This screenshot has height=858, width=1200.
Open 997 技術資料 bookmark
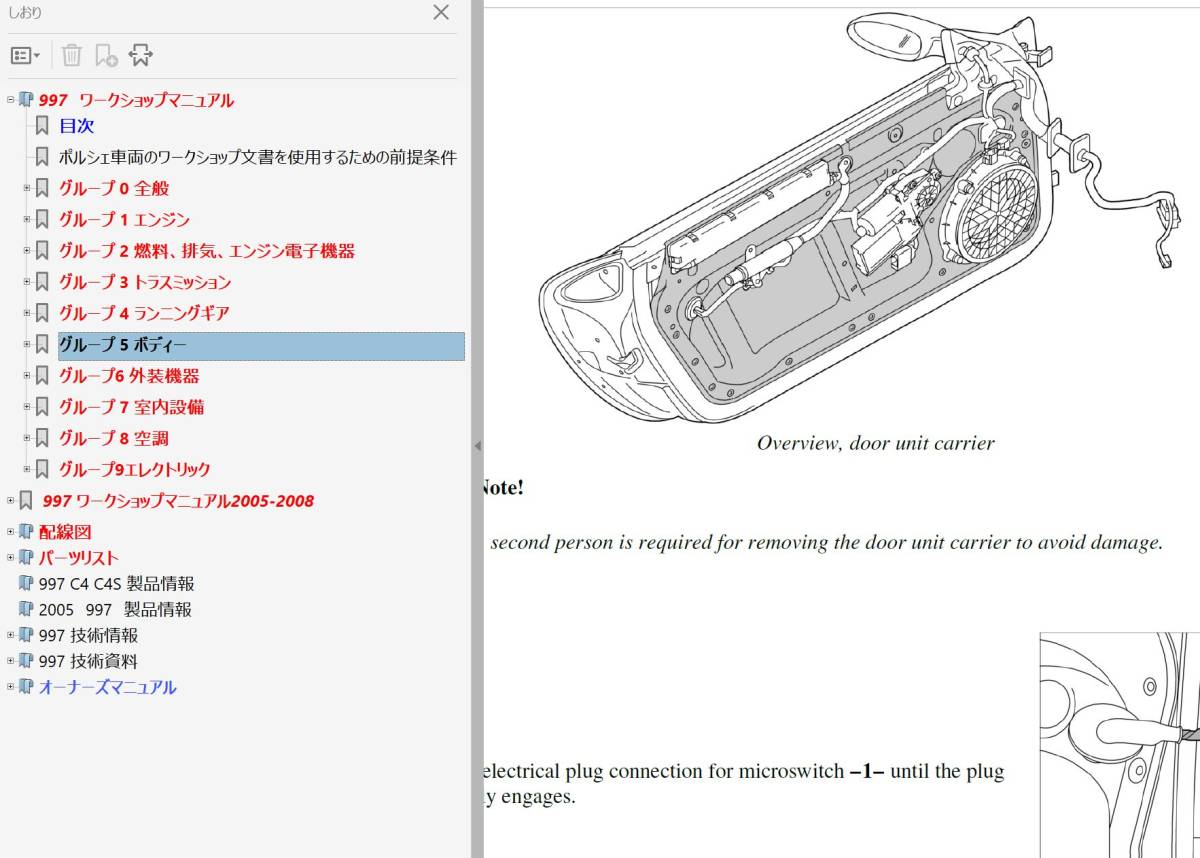pos(88,661)
